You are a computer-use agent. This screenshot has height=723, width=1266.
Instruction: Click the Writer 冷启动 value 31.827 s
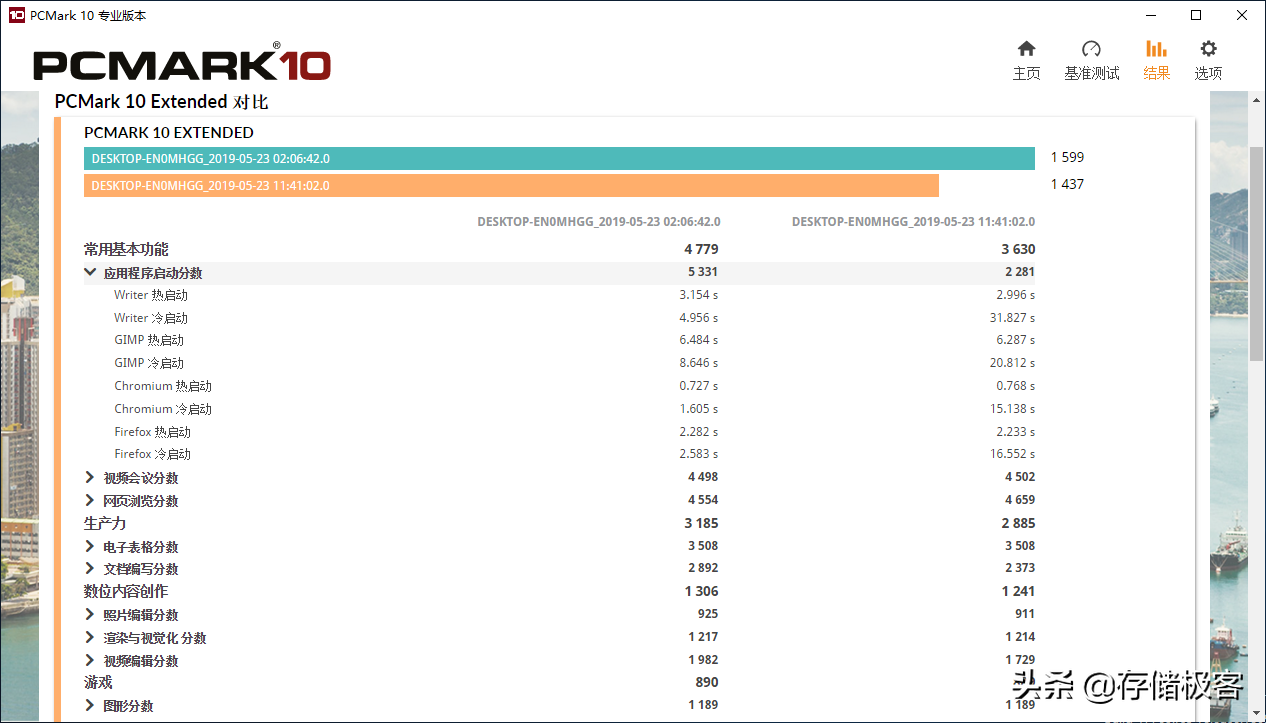coord(1013,318)
